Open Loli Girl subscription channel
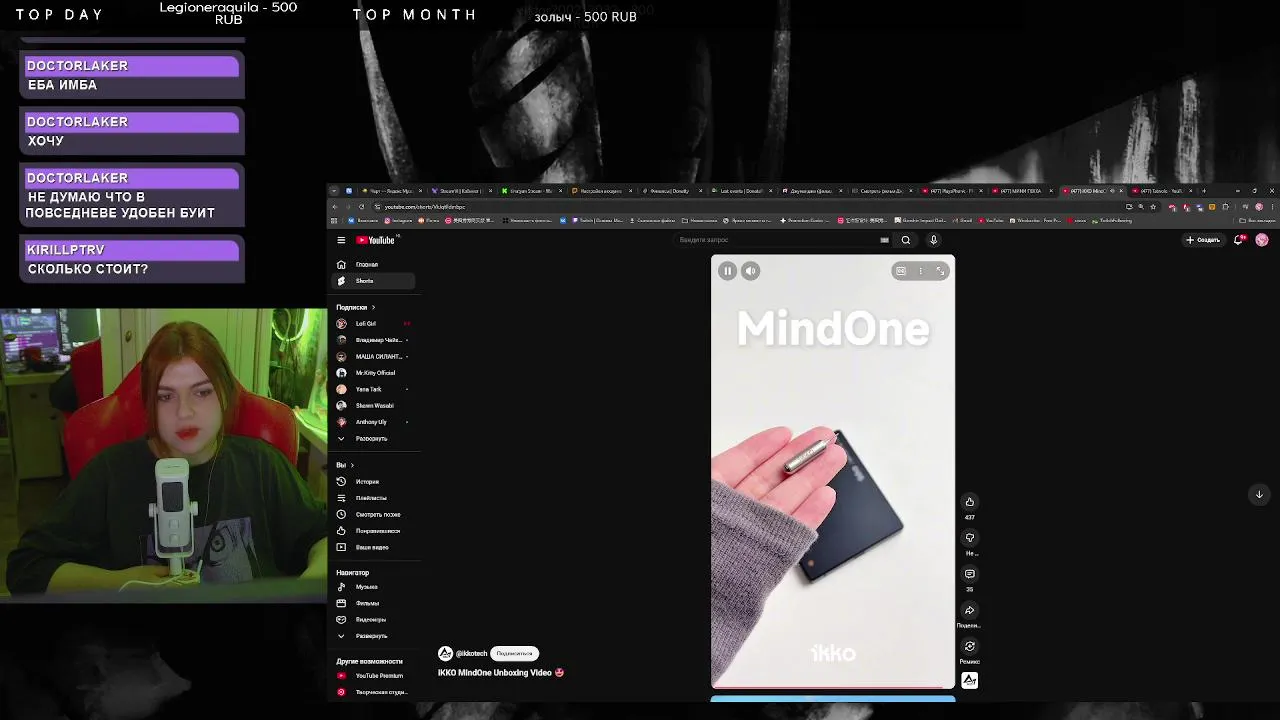 tap(372, 324)
